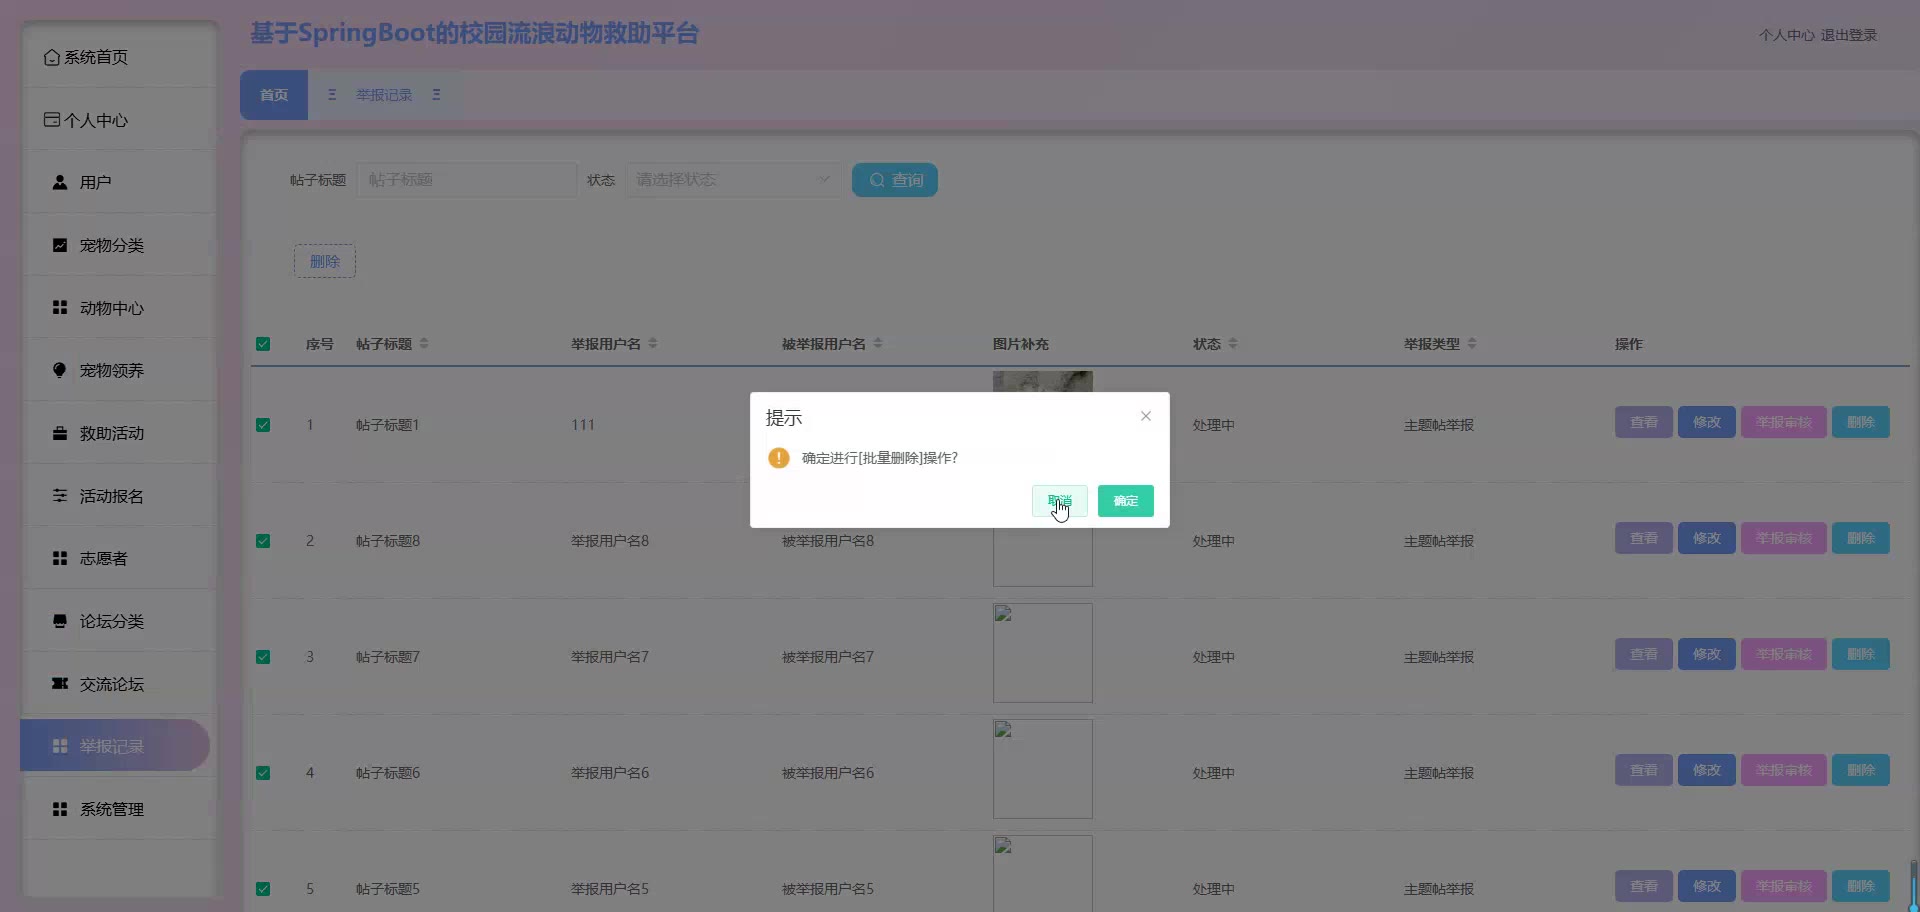
Task: Click the home icon beside 系统首页
Action: (51, 57)
